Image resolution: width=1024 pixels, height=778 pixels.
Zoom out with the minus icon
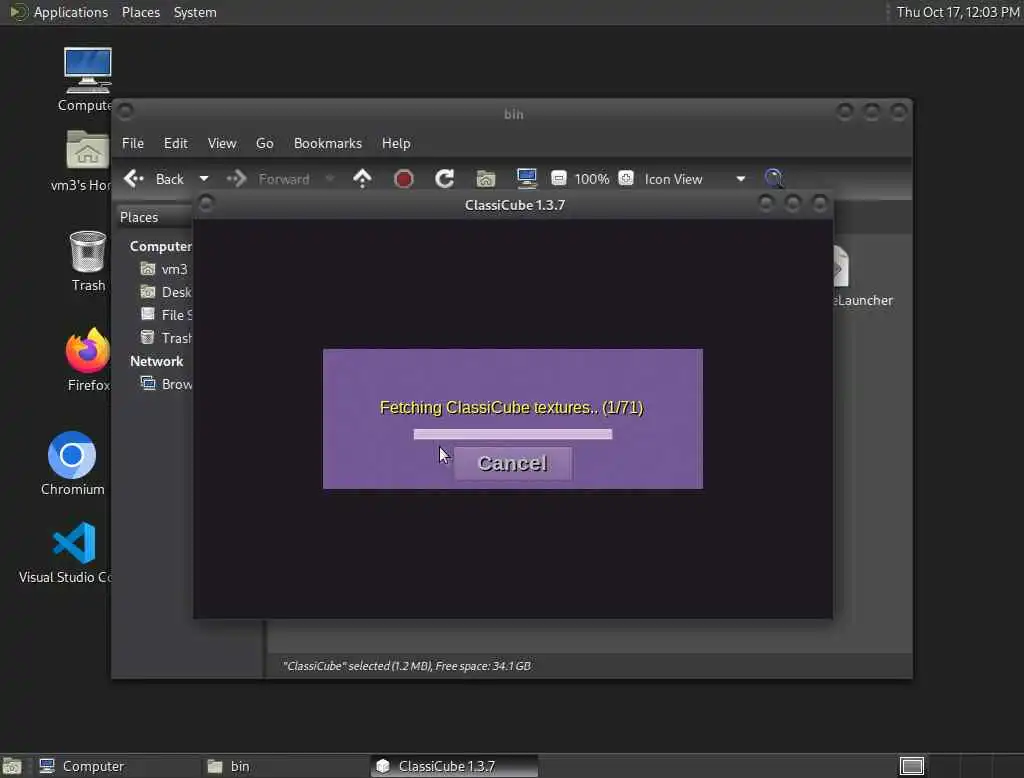558,178
